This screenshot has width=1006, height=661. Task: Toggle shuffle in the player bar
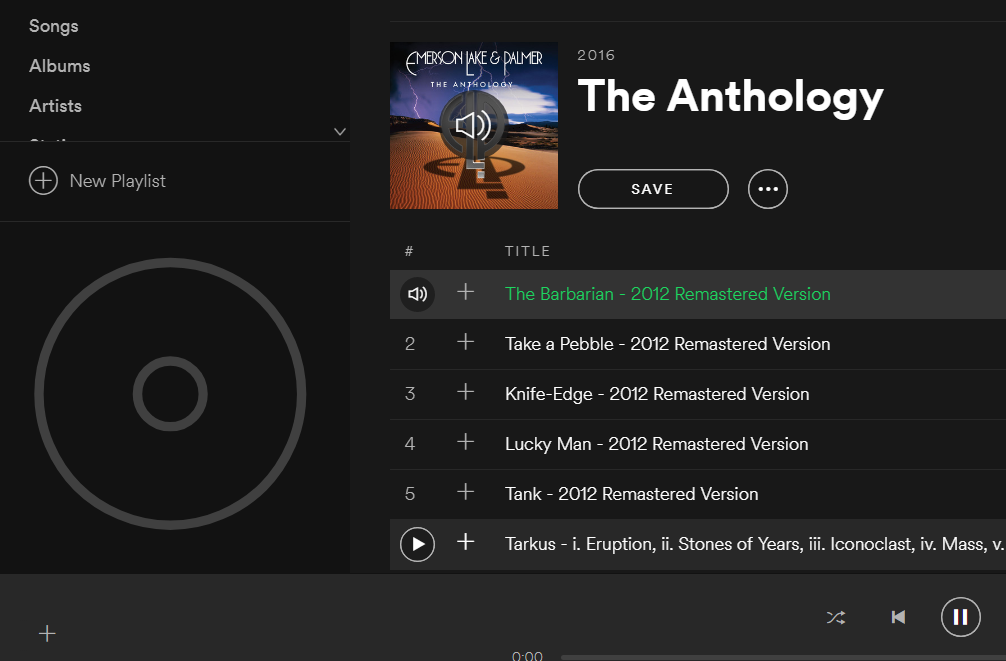[836, 617]
